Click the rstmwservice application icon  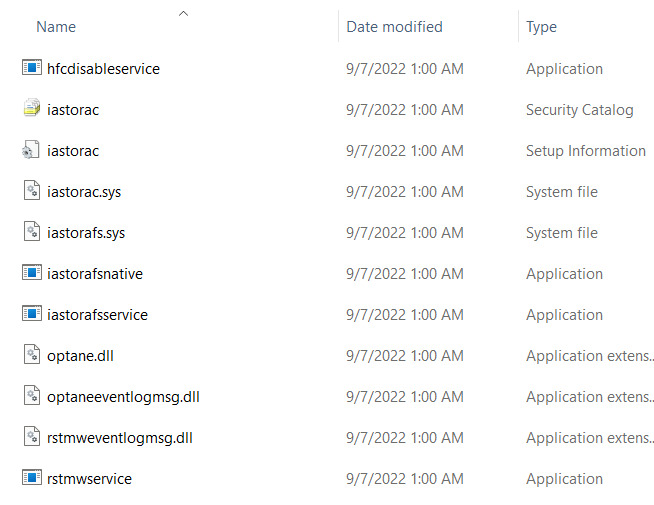coord(31,478)
